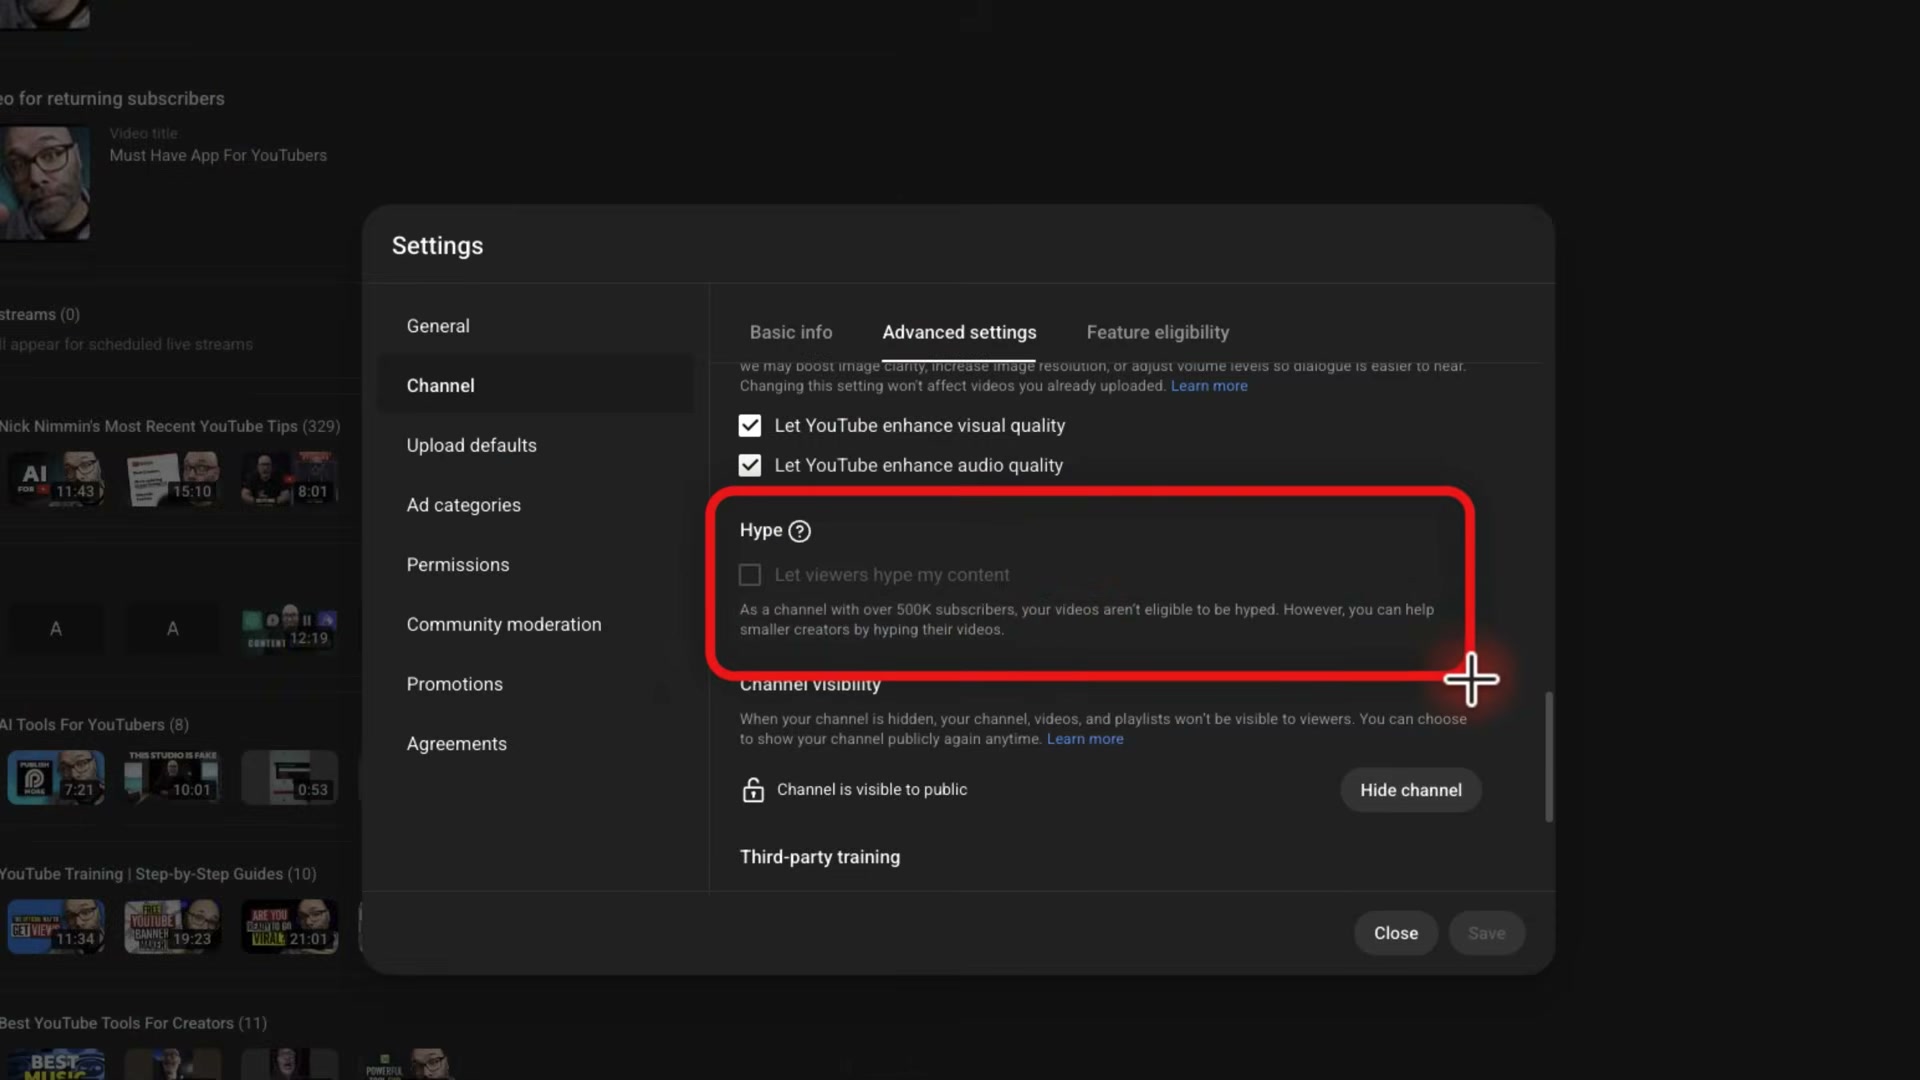1920x1080 pixels.
Task: Switch to the Basic info tab
Action: 791,332
